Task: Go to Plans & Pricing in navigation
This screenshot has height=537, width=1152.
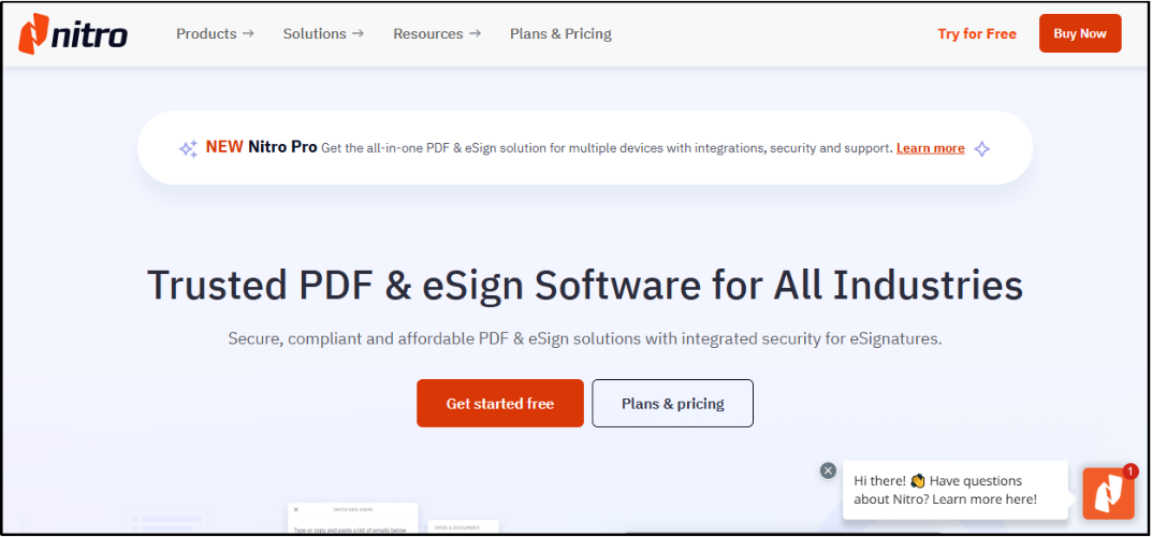Action: pyautogui.click(x=561, y=34)
